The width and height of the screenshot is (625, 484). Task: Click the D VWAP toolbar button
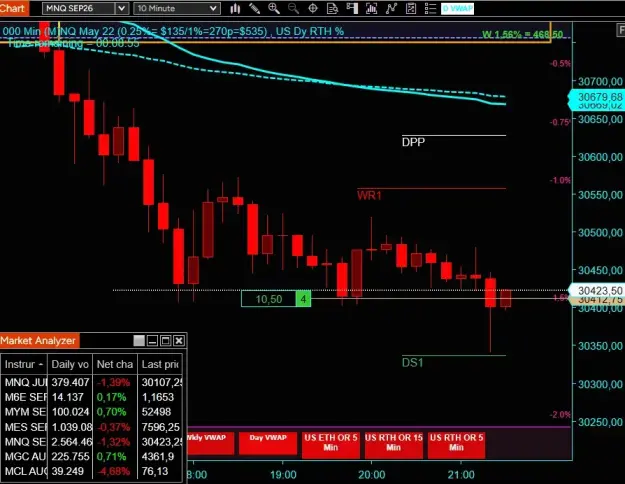(457, 8)
